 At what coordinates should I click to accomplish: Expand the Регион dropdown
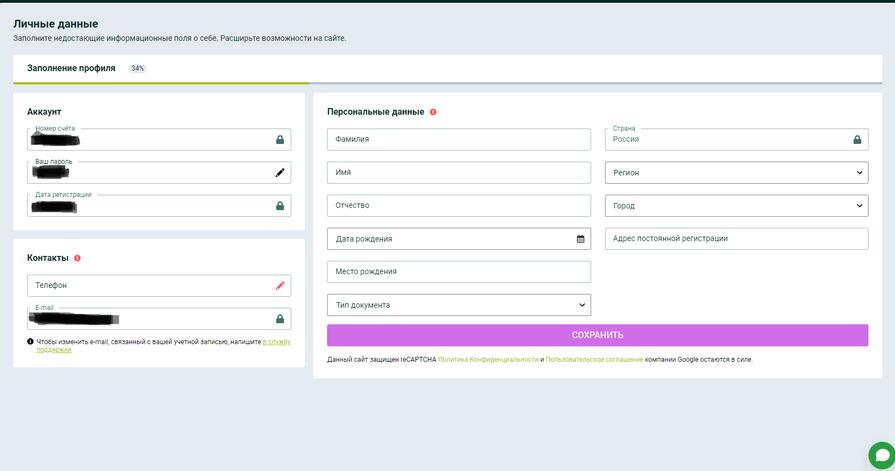[x=736, y=172]
